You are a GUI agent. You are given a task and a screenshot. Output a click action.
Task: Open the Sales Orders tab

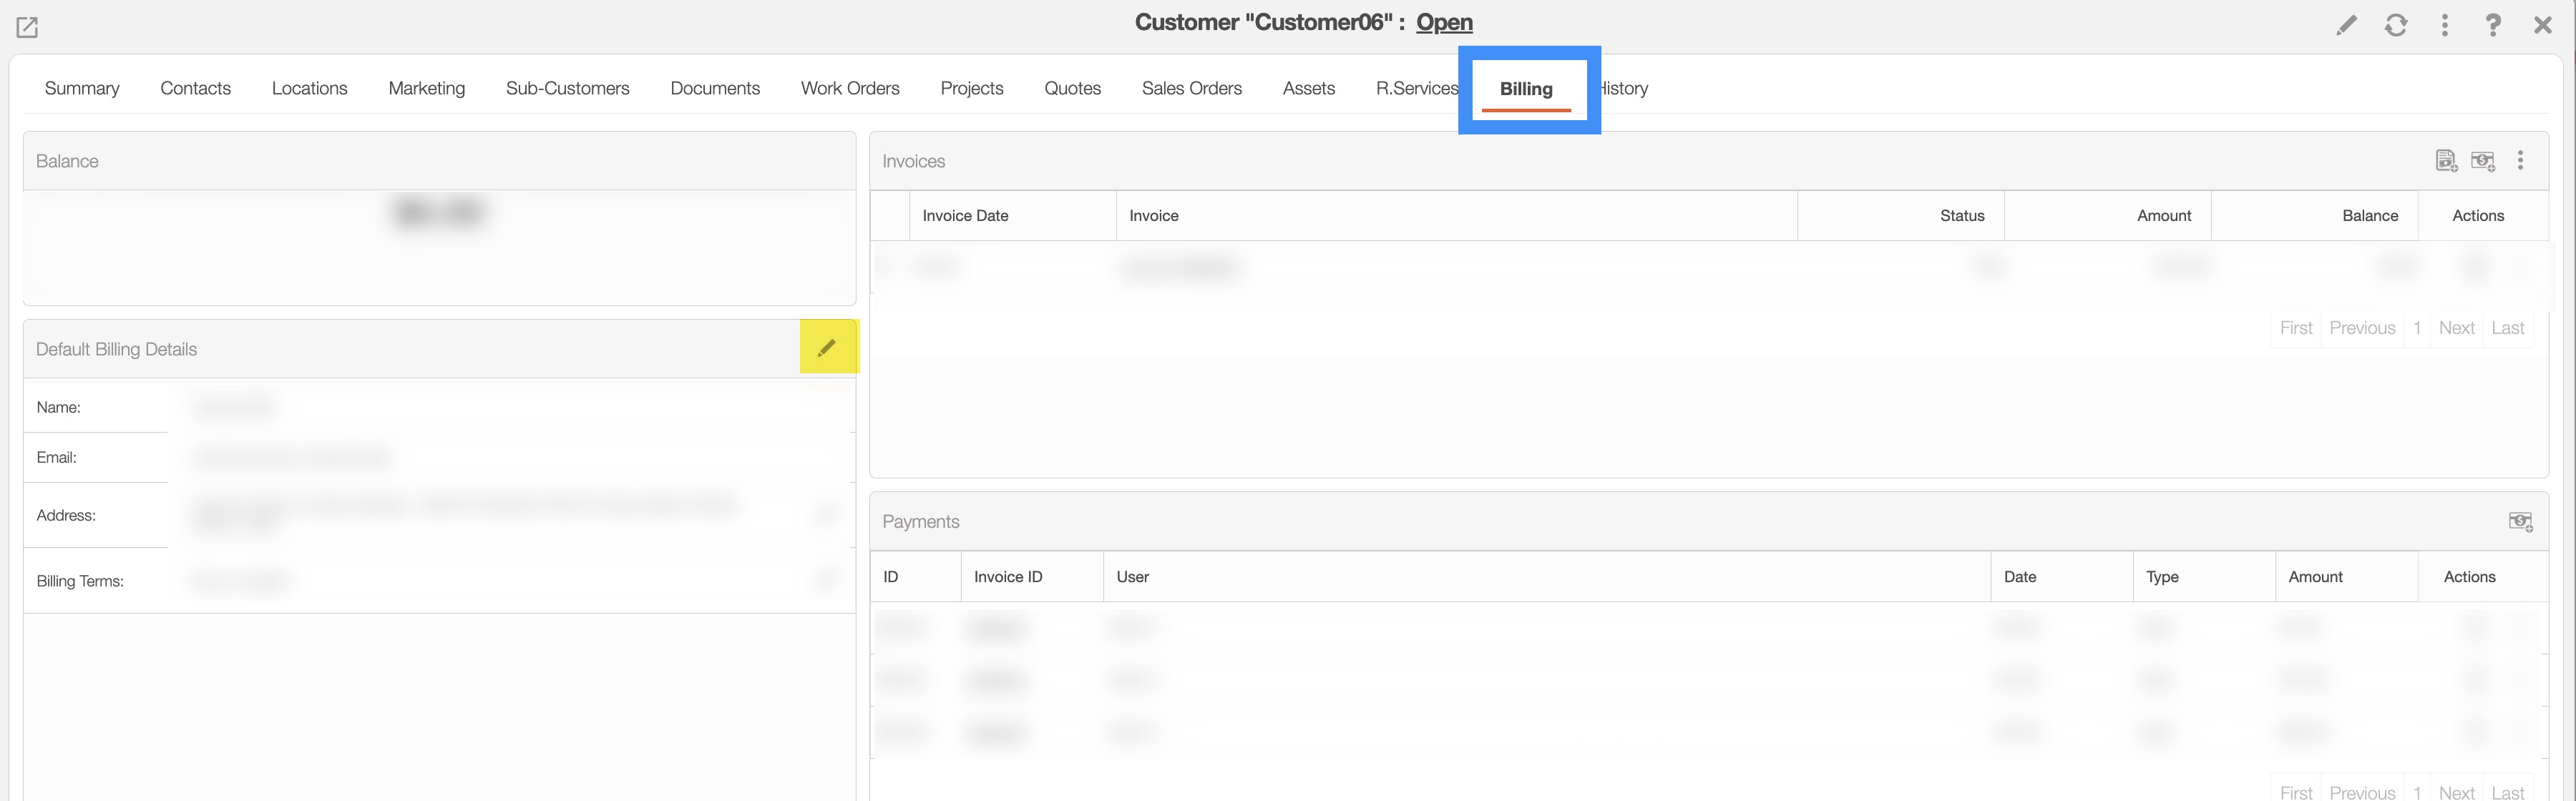(1191, 88)
